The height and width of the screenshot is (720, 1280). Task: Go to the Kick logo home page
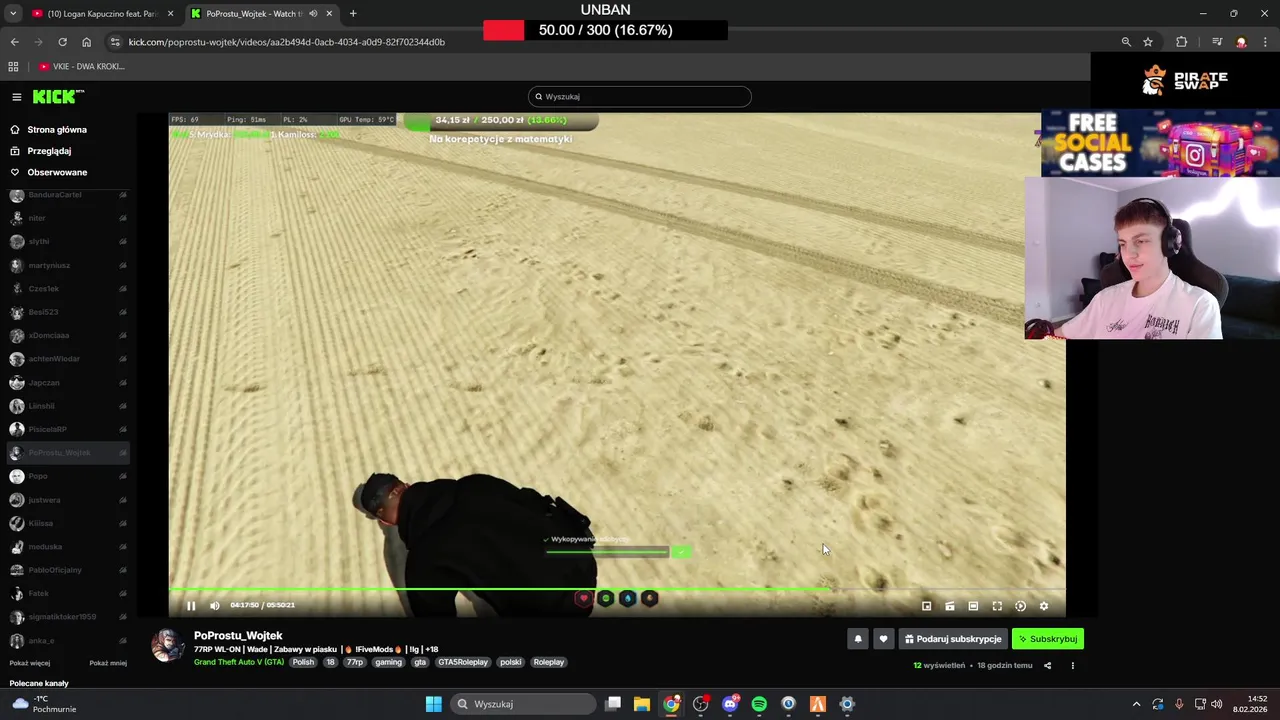[x=57, y=97]
